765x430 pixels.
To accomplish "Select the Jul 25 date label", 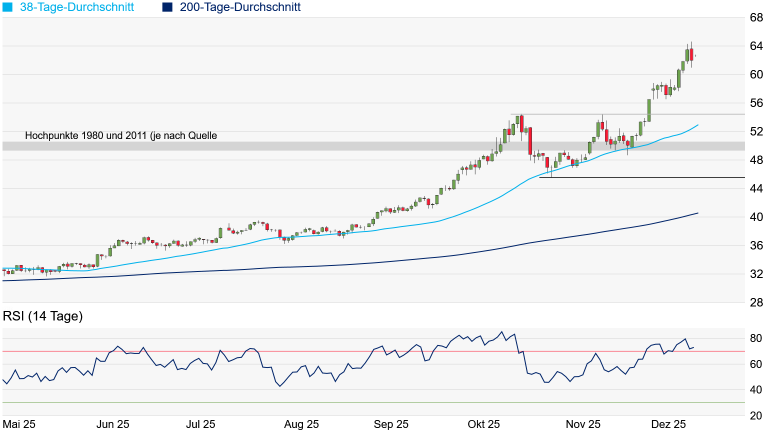I will 201,424.
